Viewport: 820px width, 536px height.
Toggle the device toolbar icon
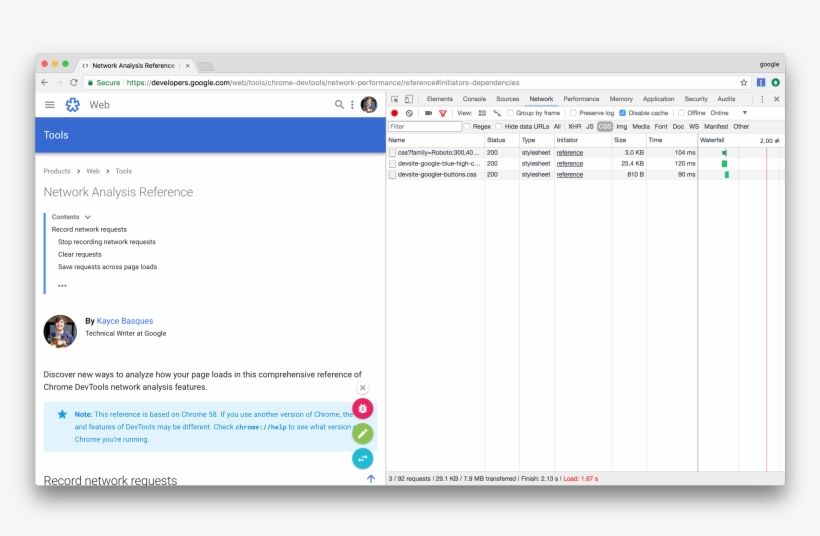click(409, 99)
